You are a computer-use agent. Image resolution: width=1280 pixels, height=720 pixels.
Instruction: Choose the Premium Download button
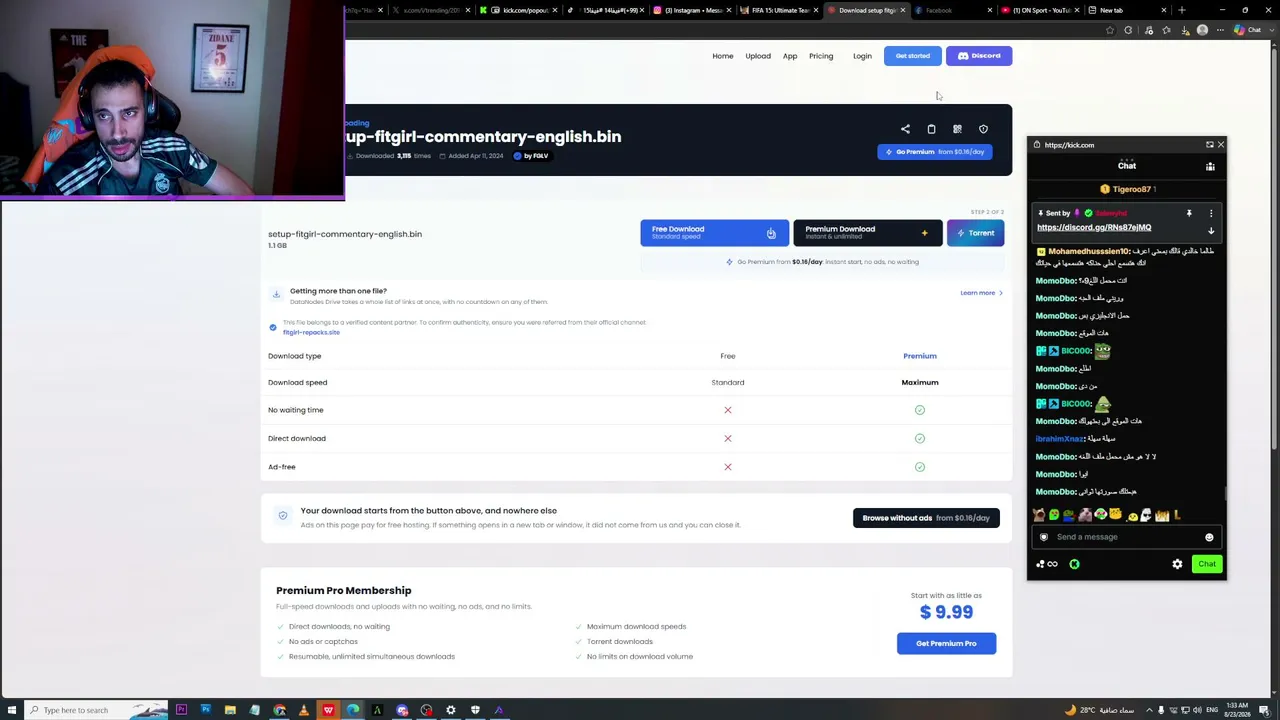[867, 233]
